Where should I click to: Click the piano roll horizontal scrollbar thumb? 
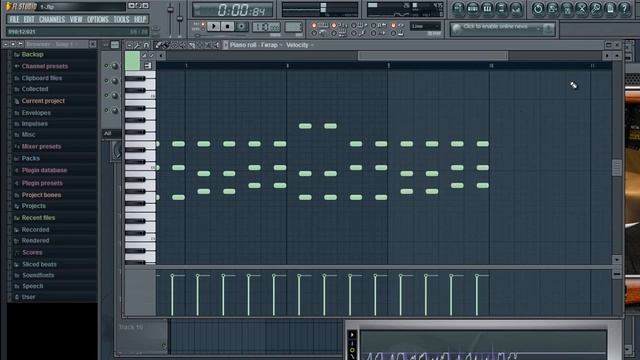point(433,56)
